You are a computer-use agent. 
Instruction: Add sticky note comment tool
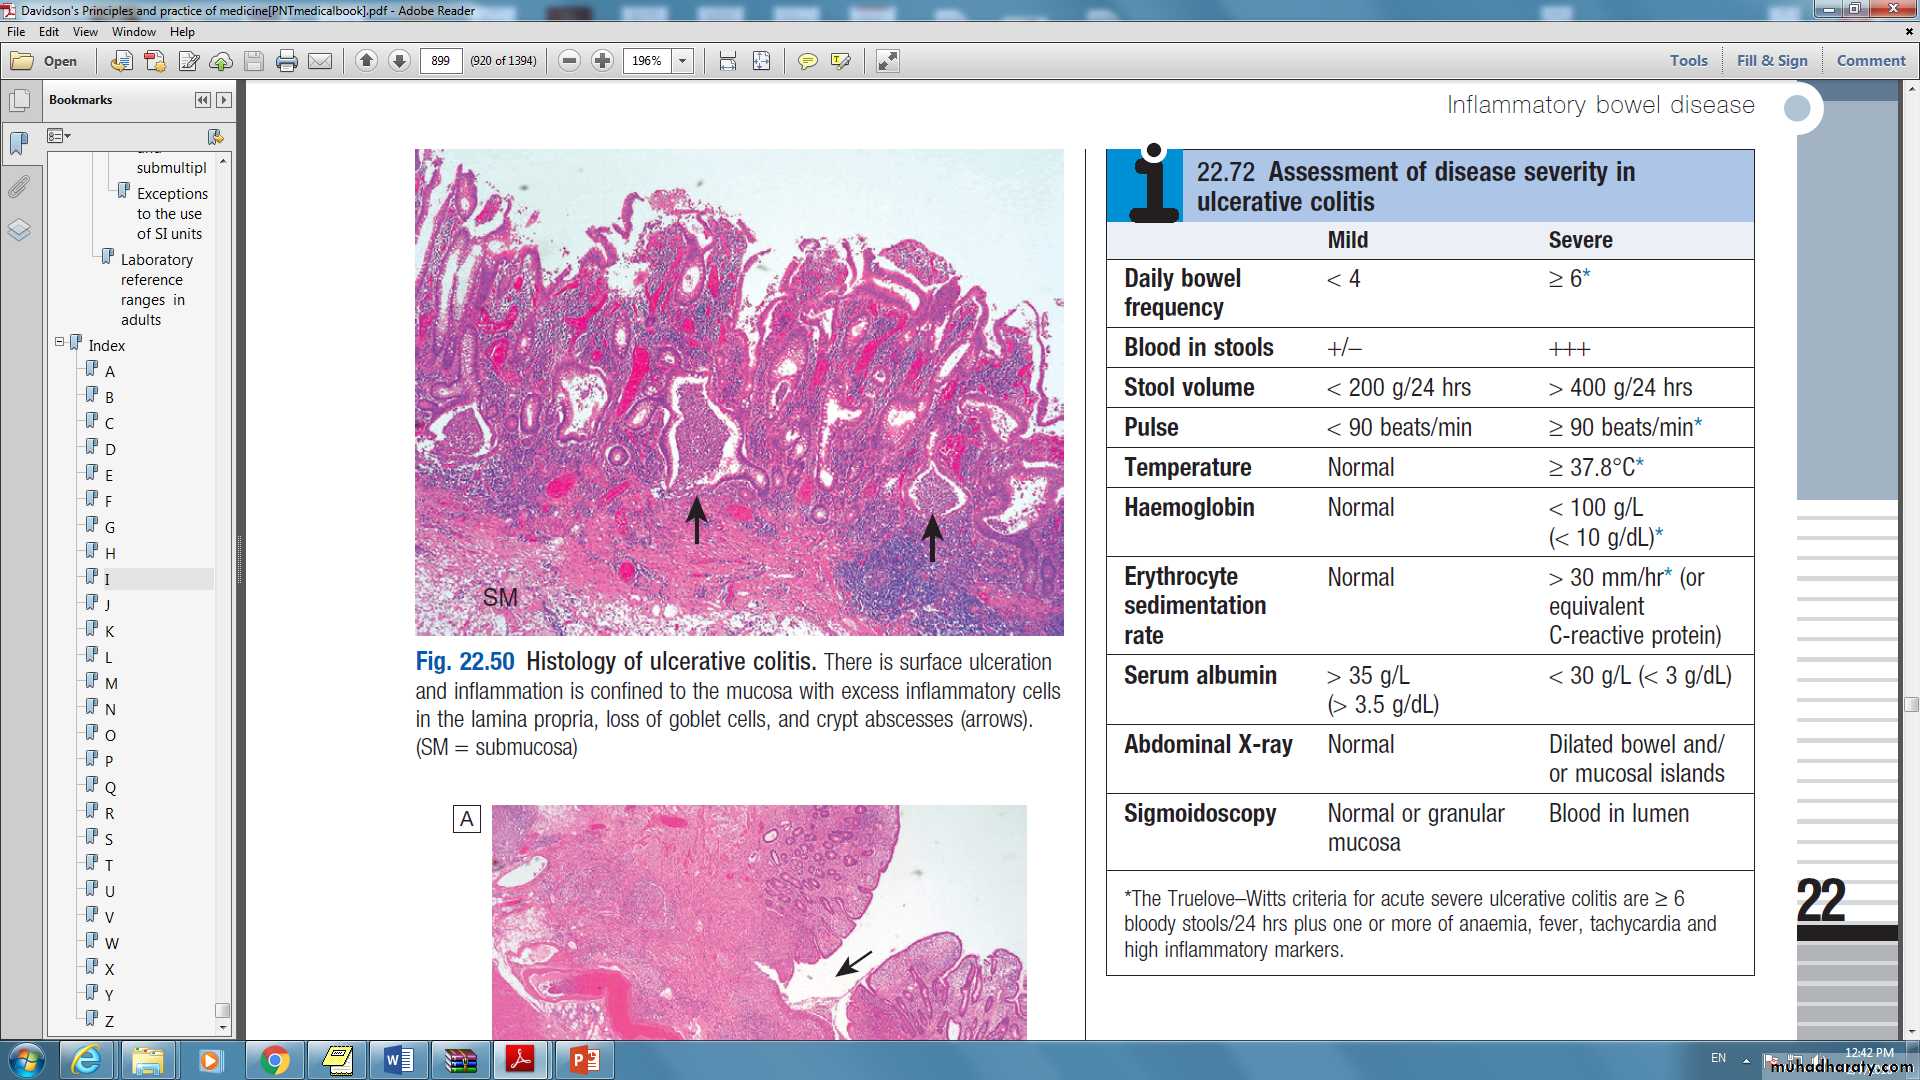pos(807,61)
